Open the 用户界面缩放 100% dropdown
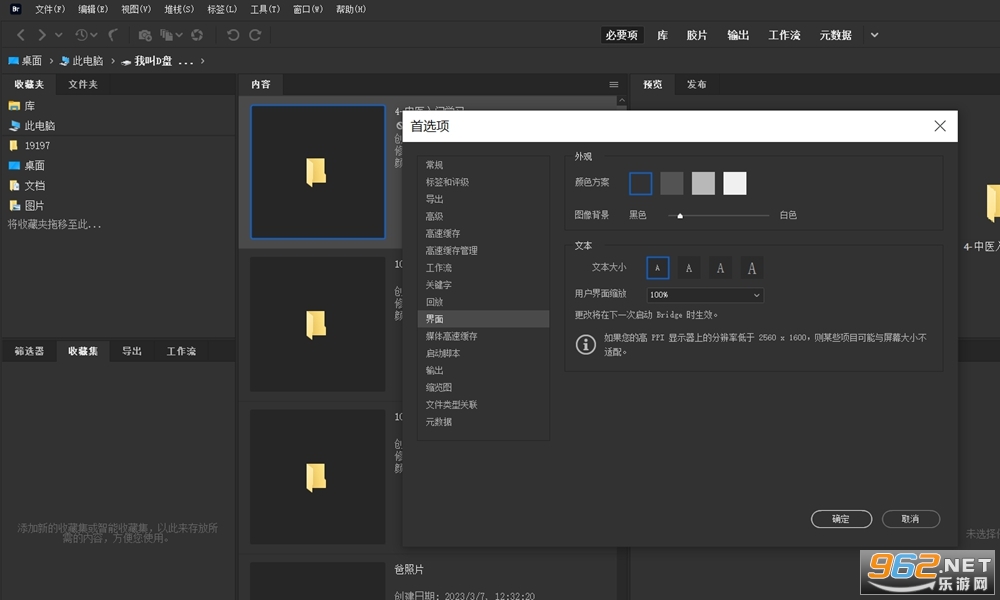1000x600 pixels. coord(705,295)
